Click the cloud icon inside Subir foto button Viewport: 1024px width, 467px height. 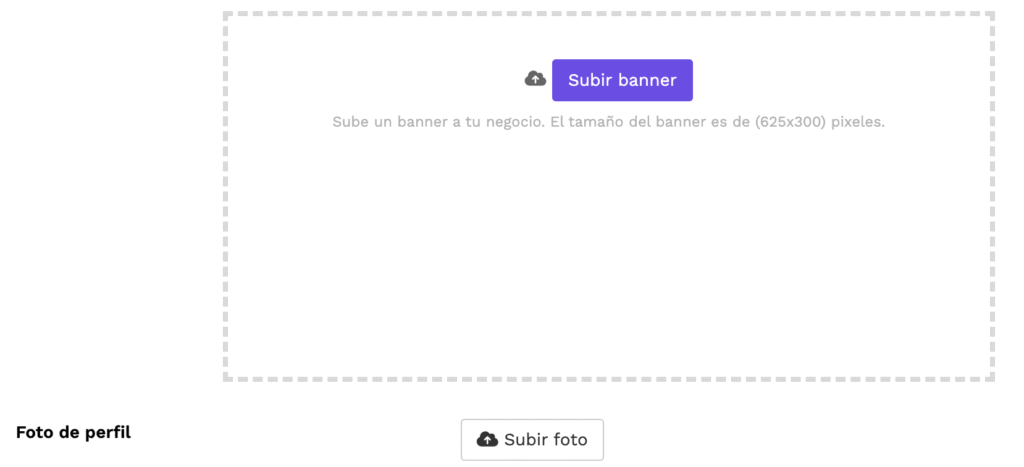[x=487, y=440]
